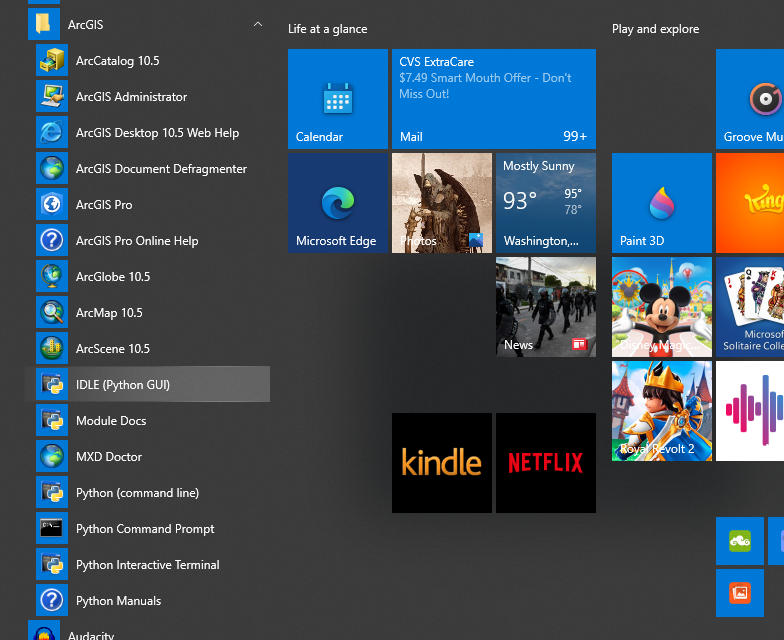The width and height of the screenshot is (784, 640).
Task: Open the Mail tile with CVS ExtraCare
Action: coord(494,99)
